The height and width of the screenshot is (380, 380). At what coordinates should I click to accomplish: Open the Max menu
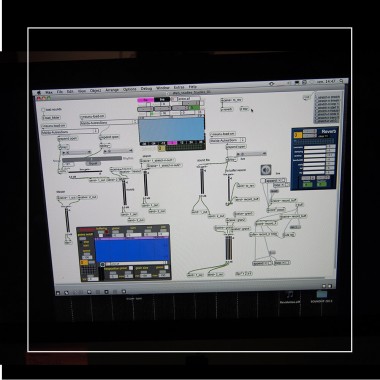[49, 92]
